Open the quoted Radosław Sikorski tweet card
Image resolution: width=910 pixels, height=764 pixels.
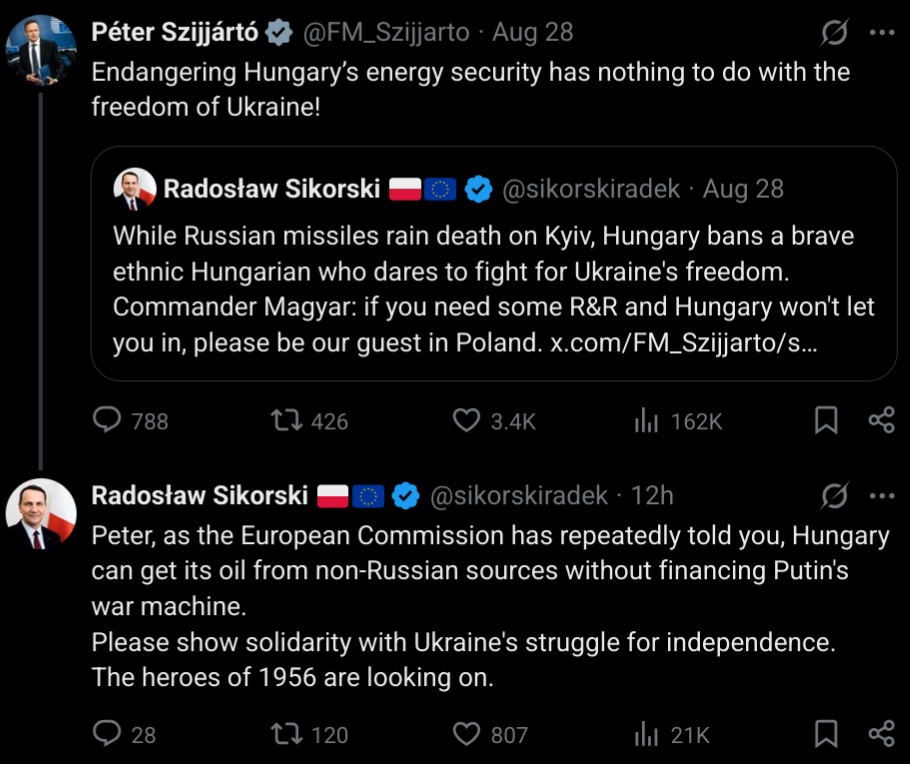pyautogui.click(x=494, y=264)
